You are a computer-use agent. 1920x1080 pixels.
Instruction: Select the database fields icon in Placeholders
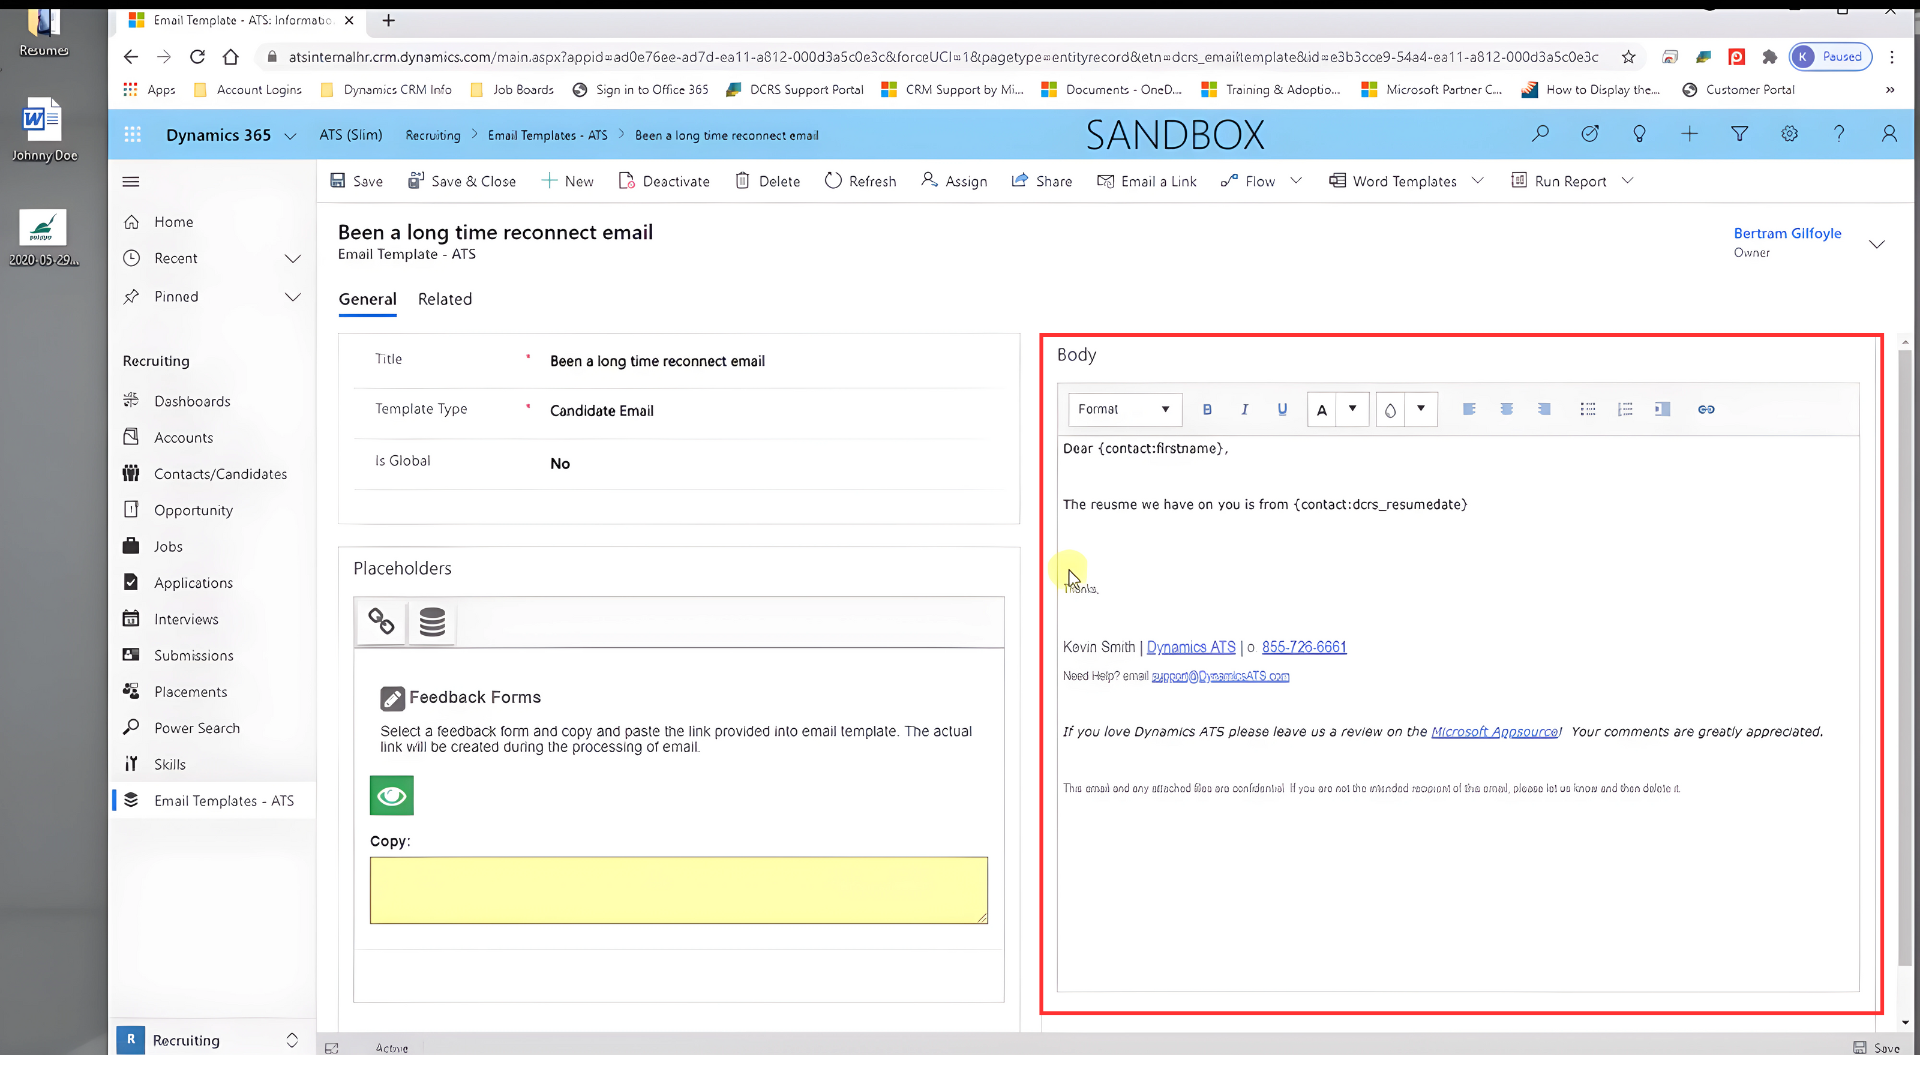pos(432,622)
